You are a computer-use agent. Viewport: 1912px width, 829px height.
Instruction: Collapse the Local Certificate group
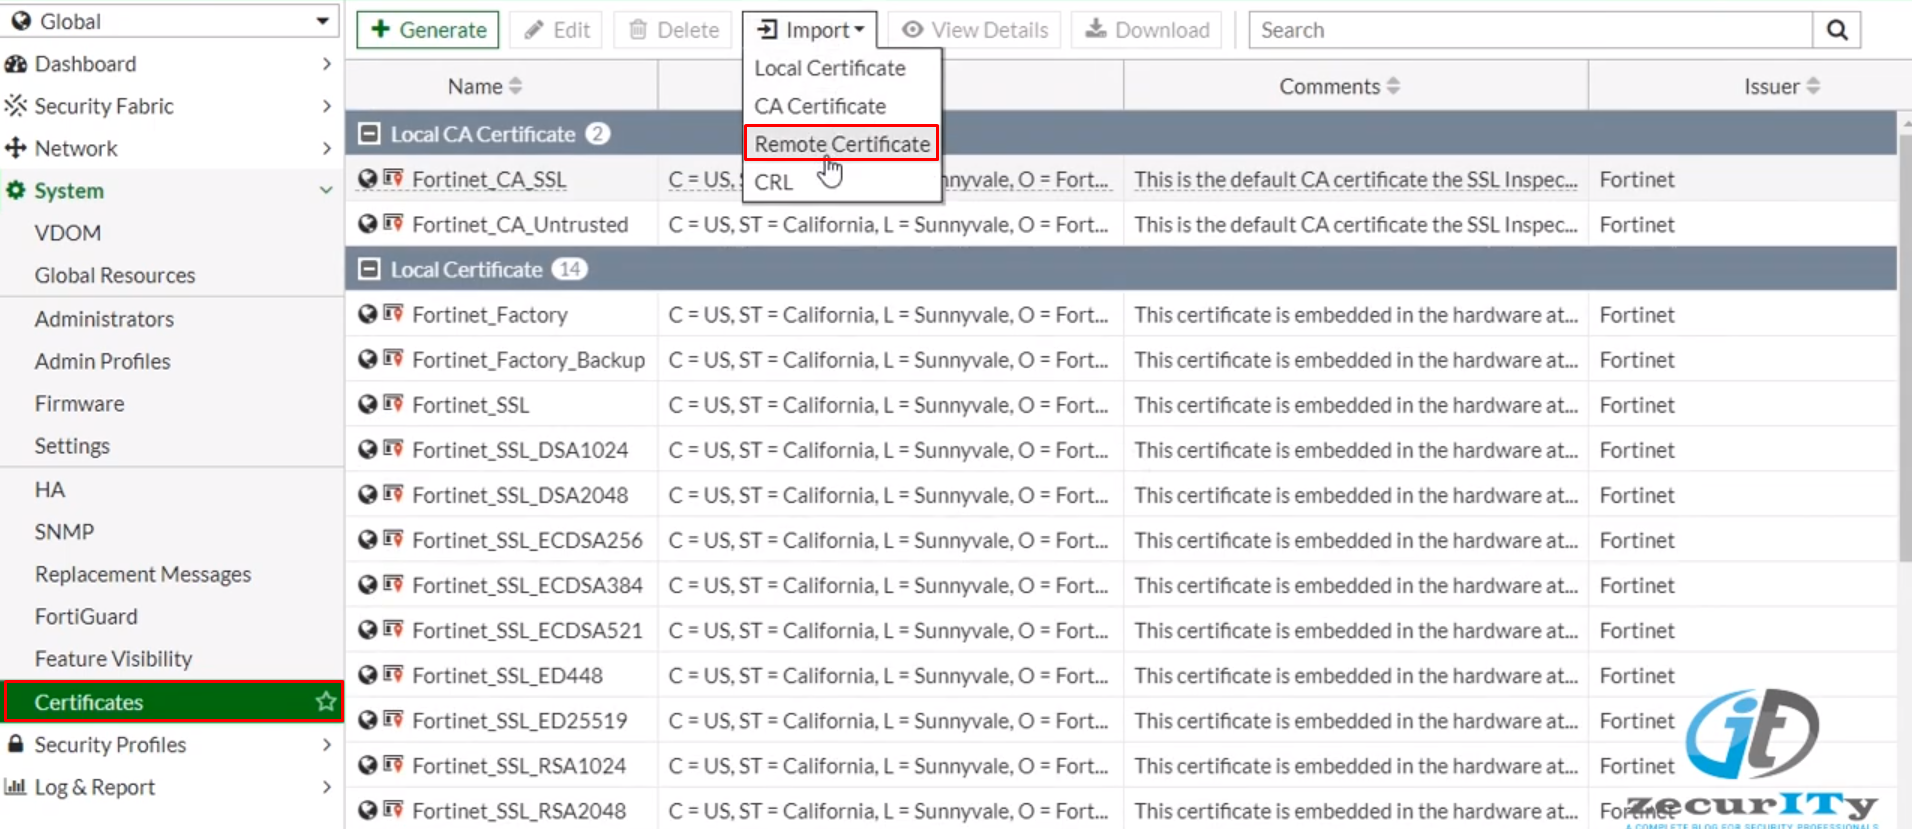pos(370,269)
